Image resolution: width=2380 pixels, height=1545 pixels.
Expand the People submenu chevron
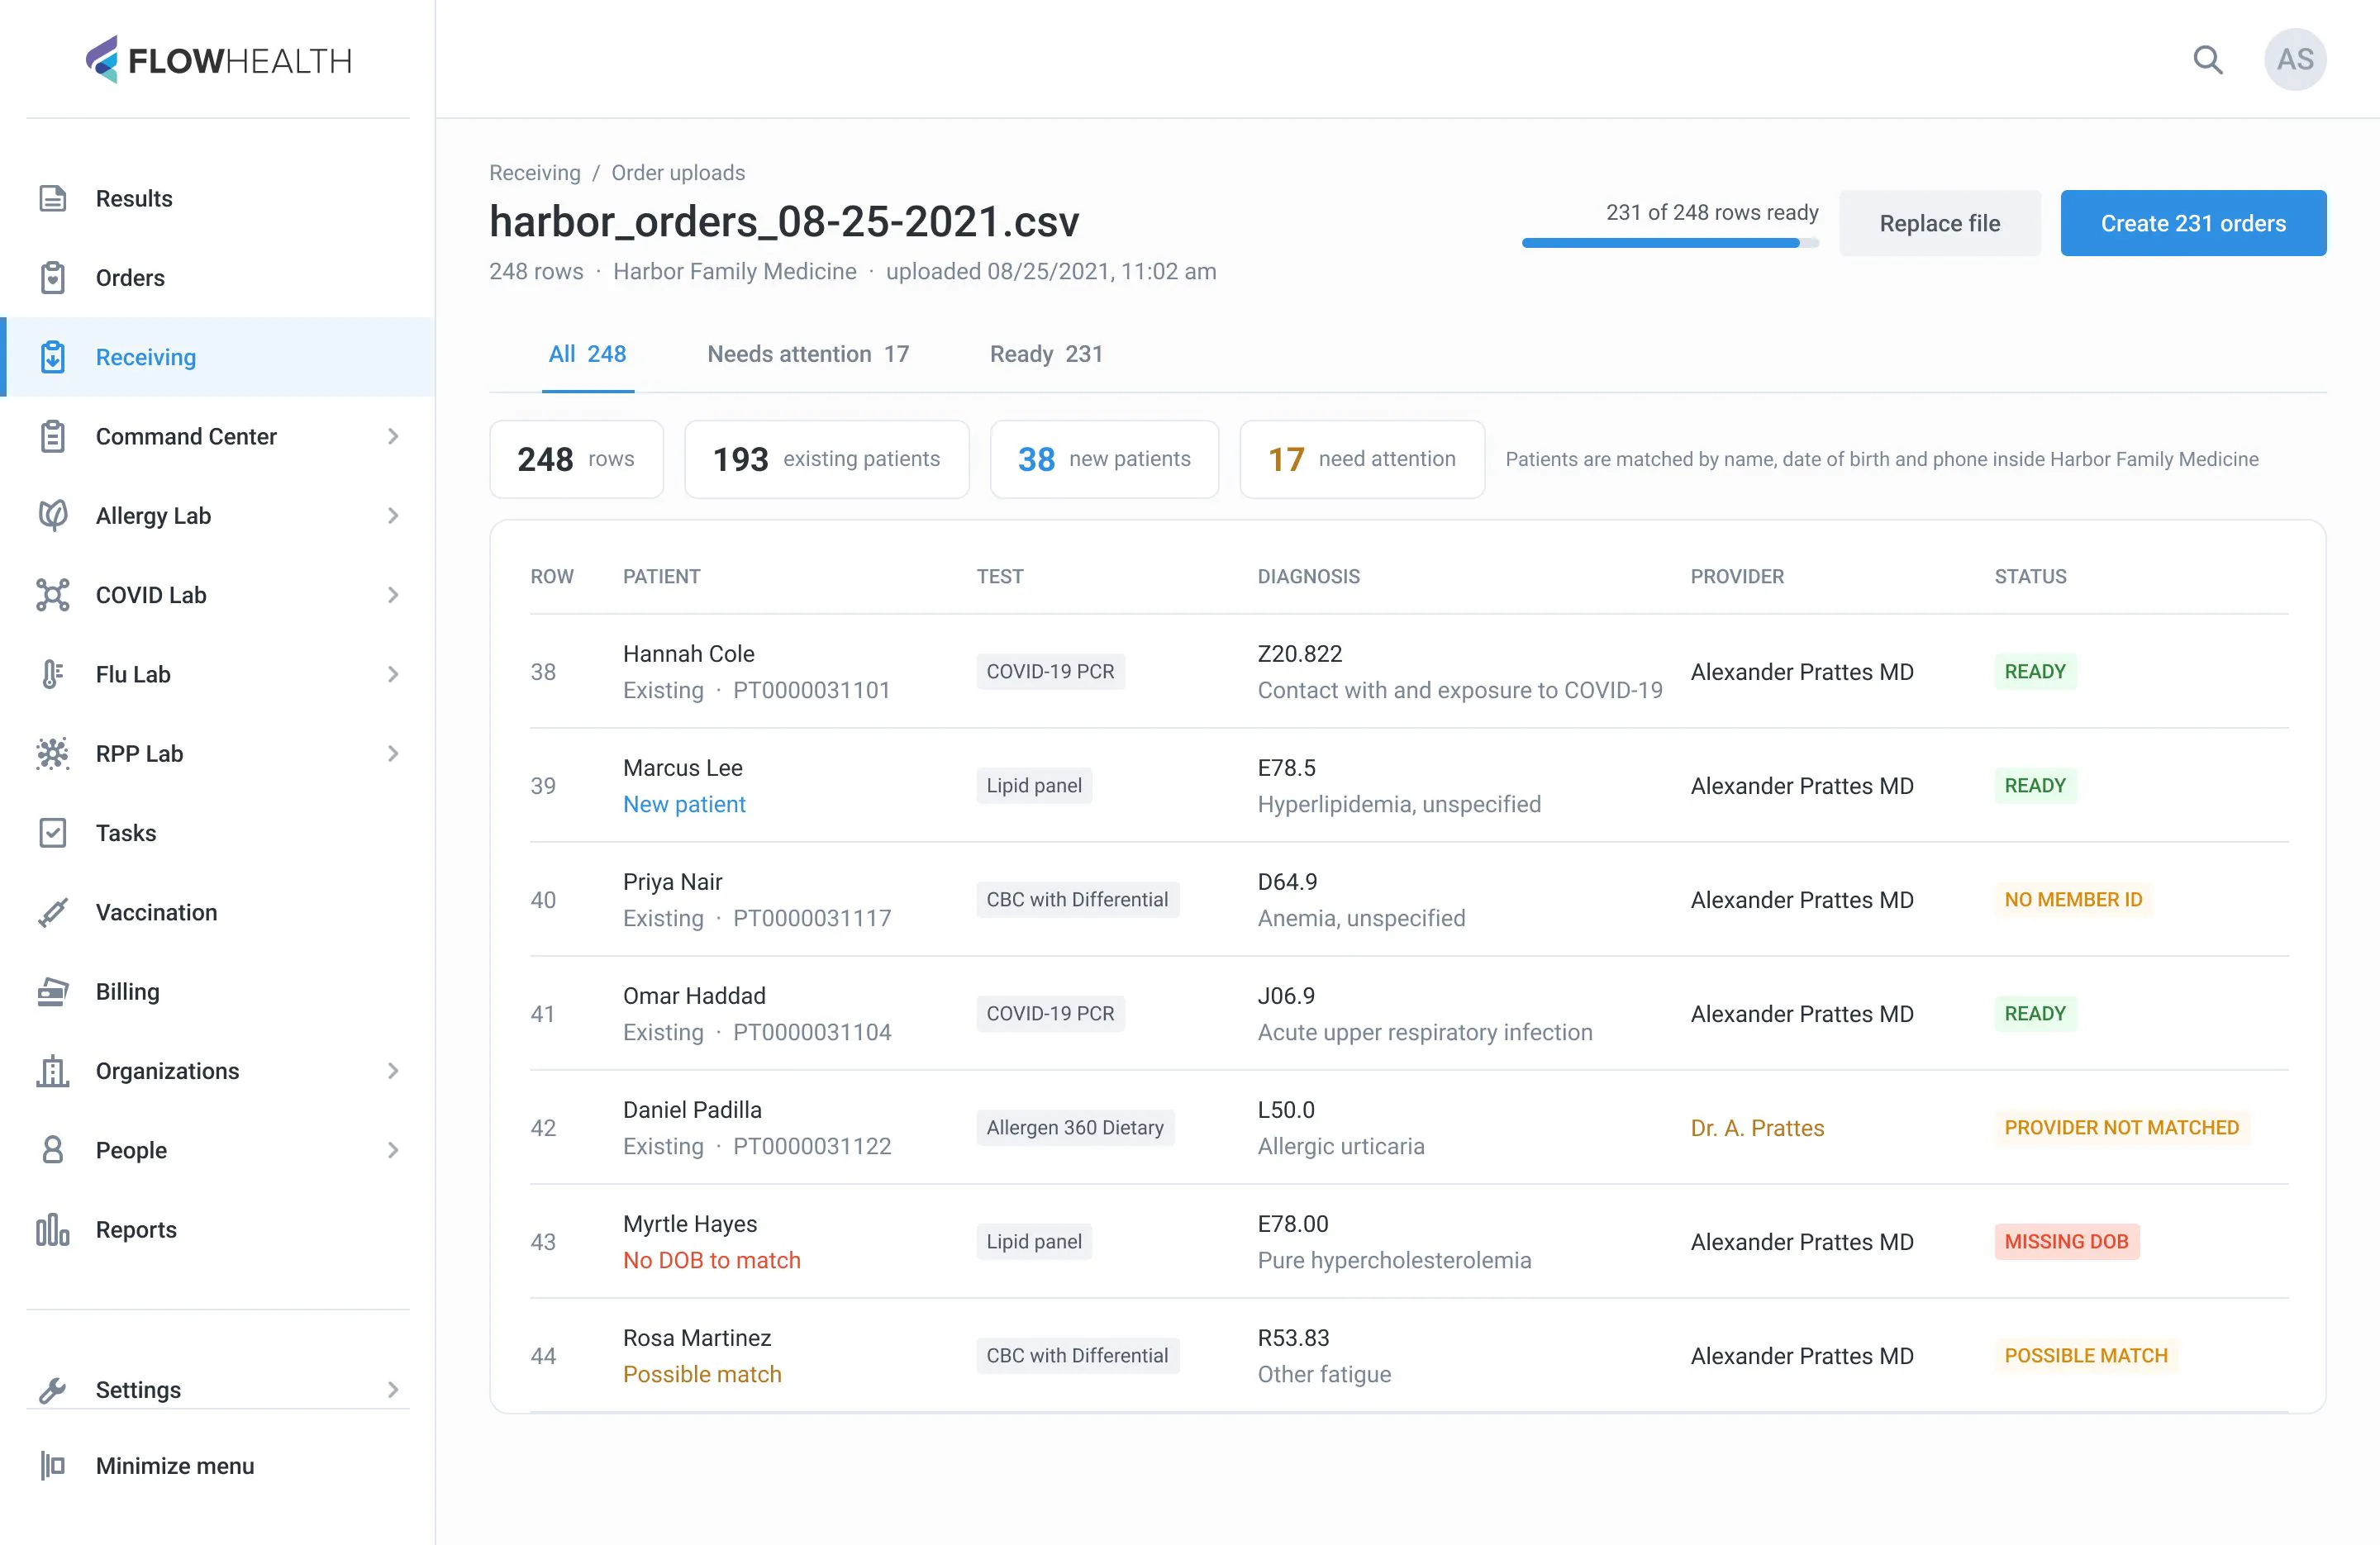coord(393,1150)
